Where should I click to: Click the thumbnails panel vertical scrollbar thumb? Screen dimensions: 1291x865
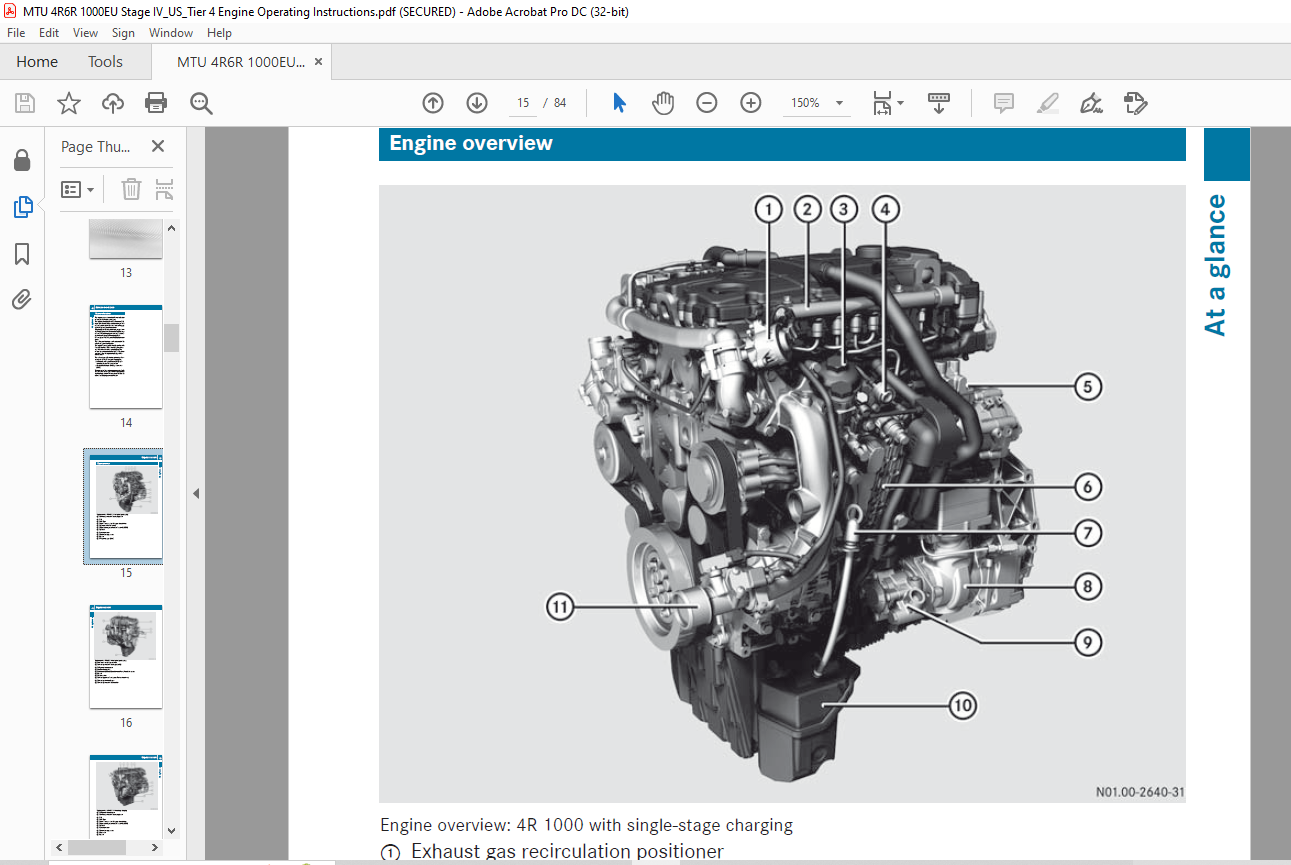(171, 338)
